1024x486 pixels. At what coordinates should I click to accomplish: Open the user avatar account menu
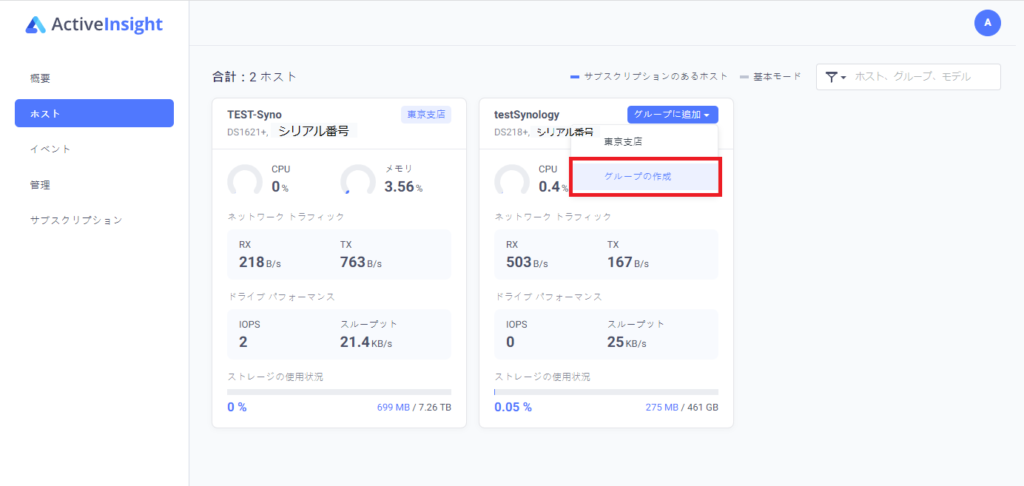987,23
